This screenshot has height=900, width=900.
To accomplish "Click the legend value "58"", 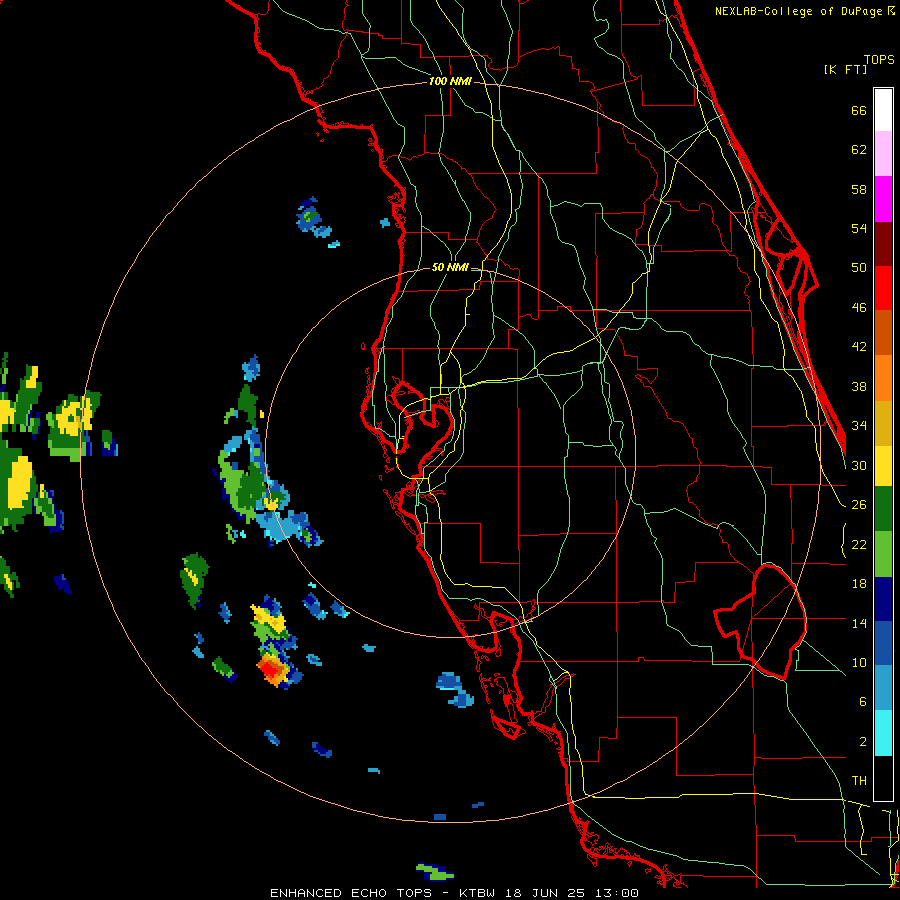I will (x=859, y=189).
